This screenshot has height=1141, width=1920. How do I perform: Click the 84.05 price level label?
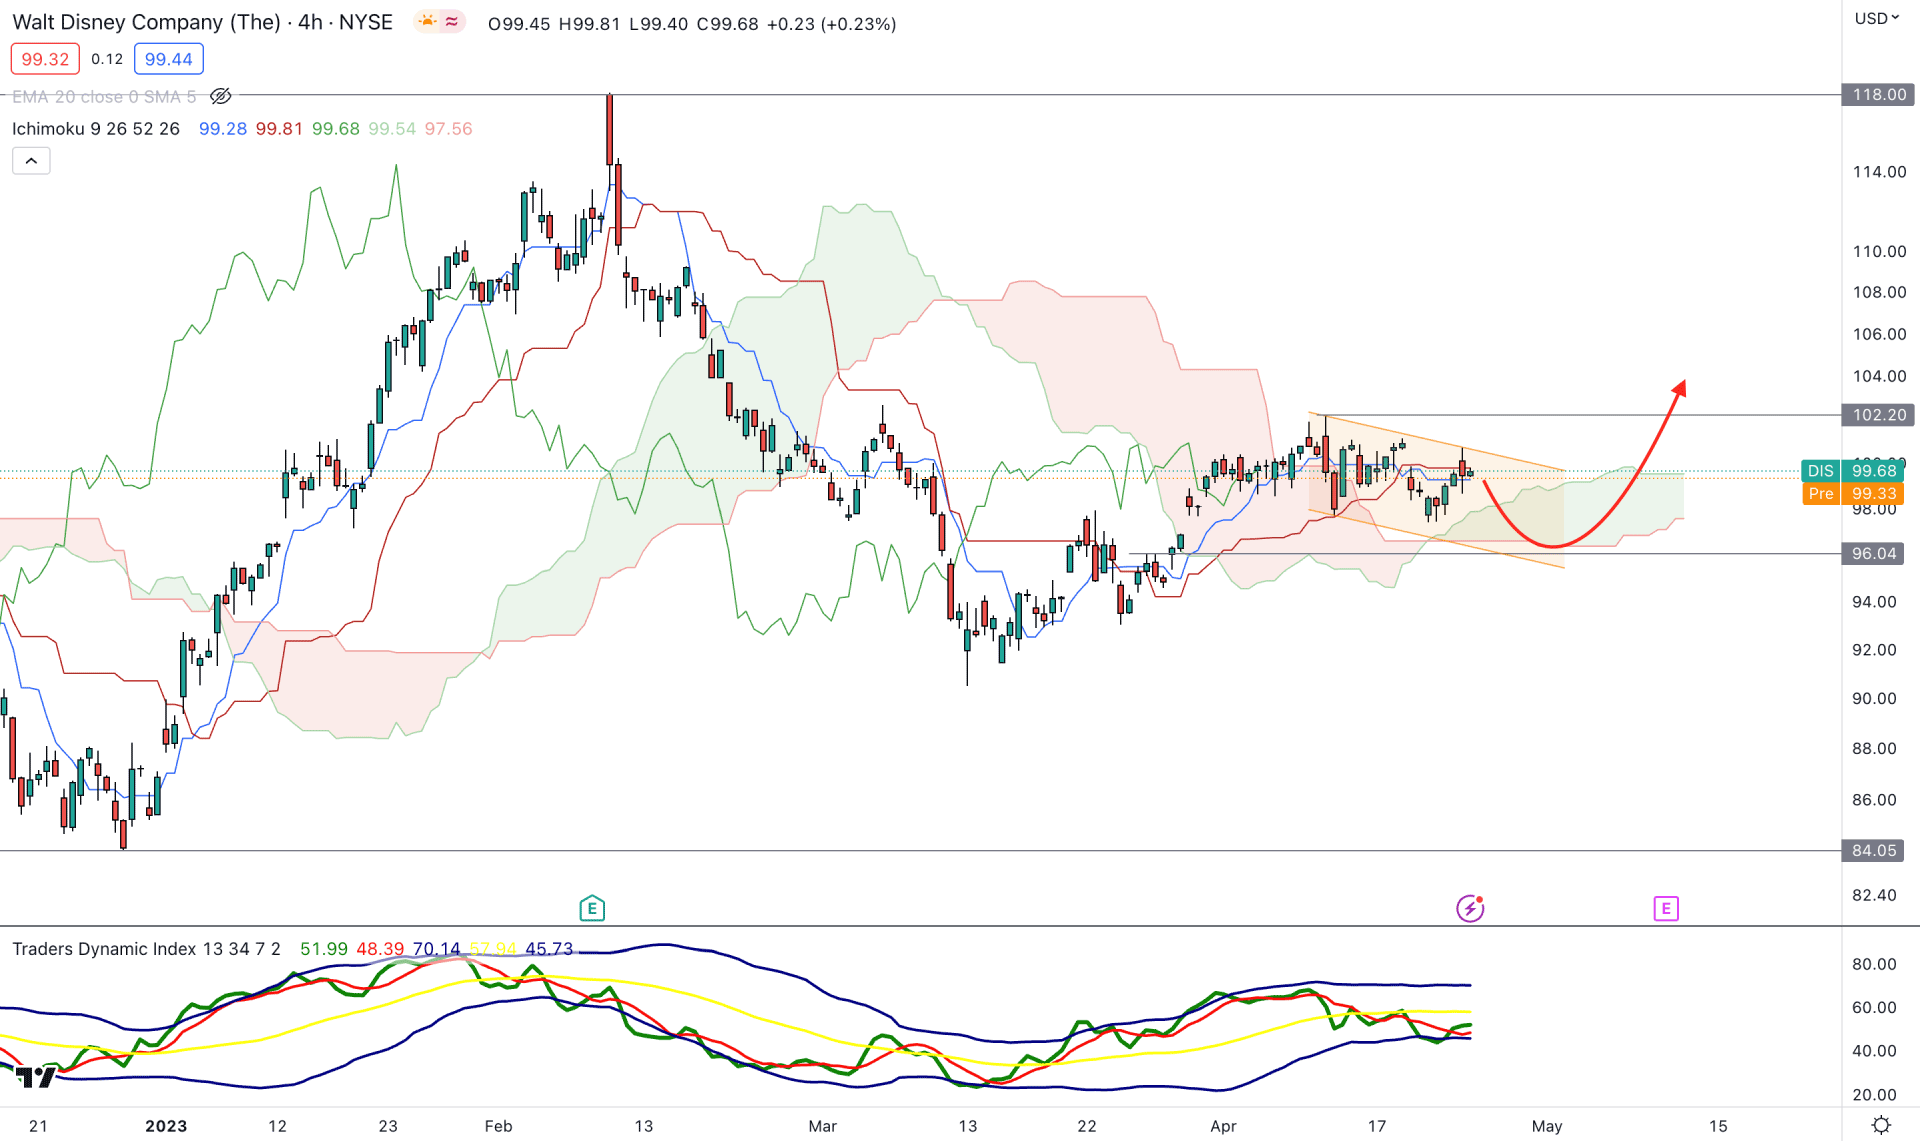pyautogui.click(x=1873, y=851)
